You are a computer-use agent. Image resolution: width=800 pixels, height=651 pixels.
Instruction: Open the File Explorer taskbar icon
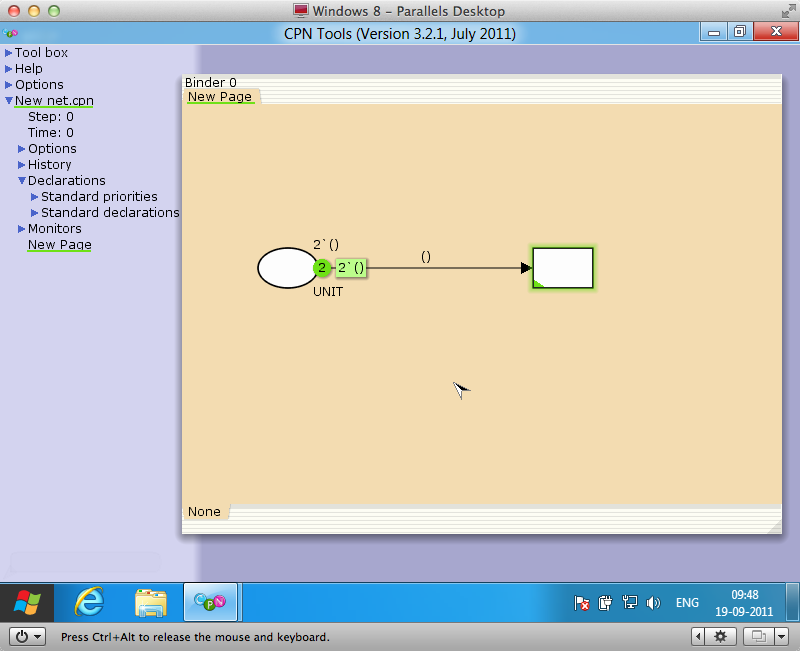click(151, 603)
